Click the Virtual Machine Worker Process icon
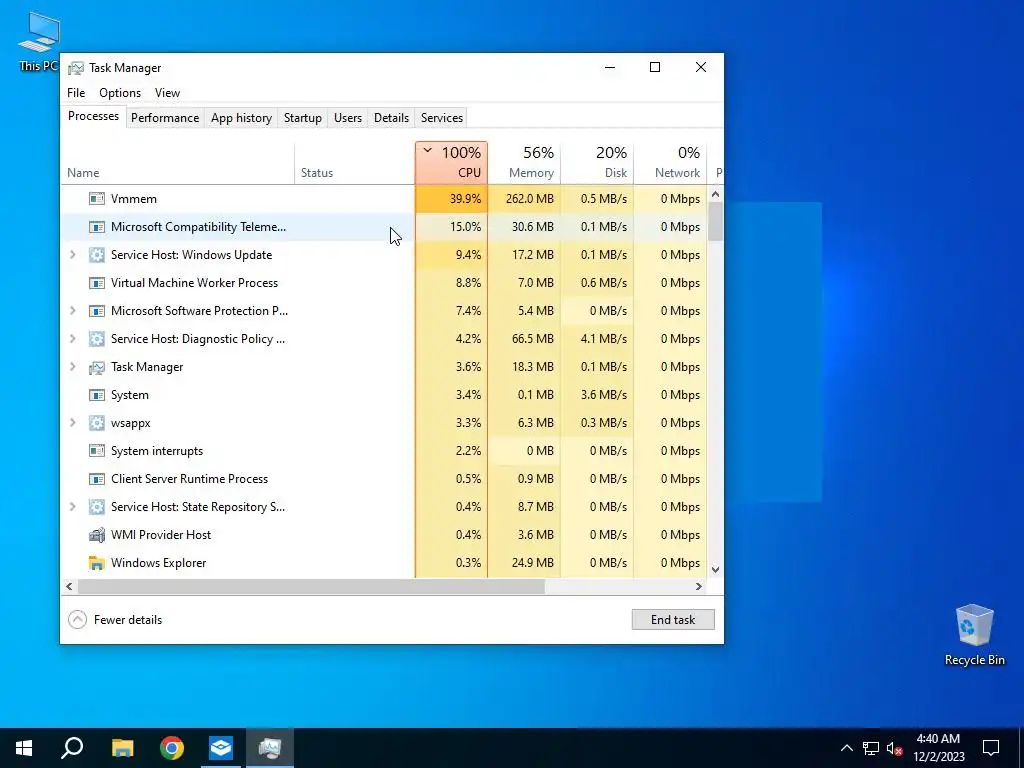 (x=97, y=283)
